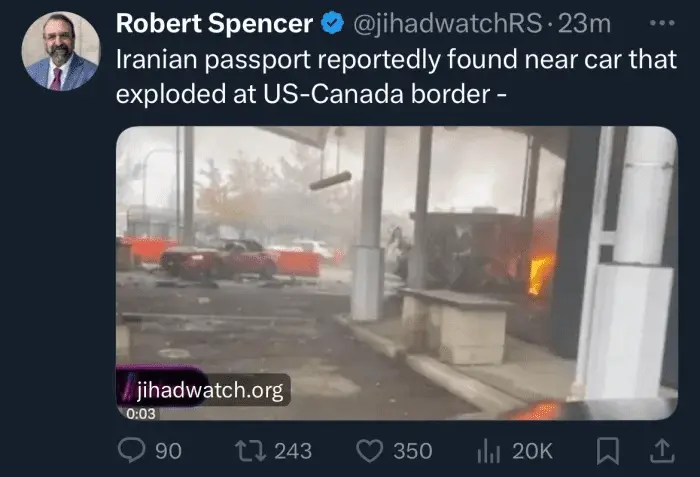Open view analytics bar chart icon
Image resolution: width=700 pixels, height=477 pixels.
click(x=489, y=451)
